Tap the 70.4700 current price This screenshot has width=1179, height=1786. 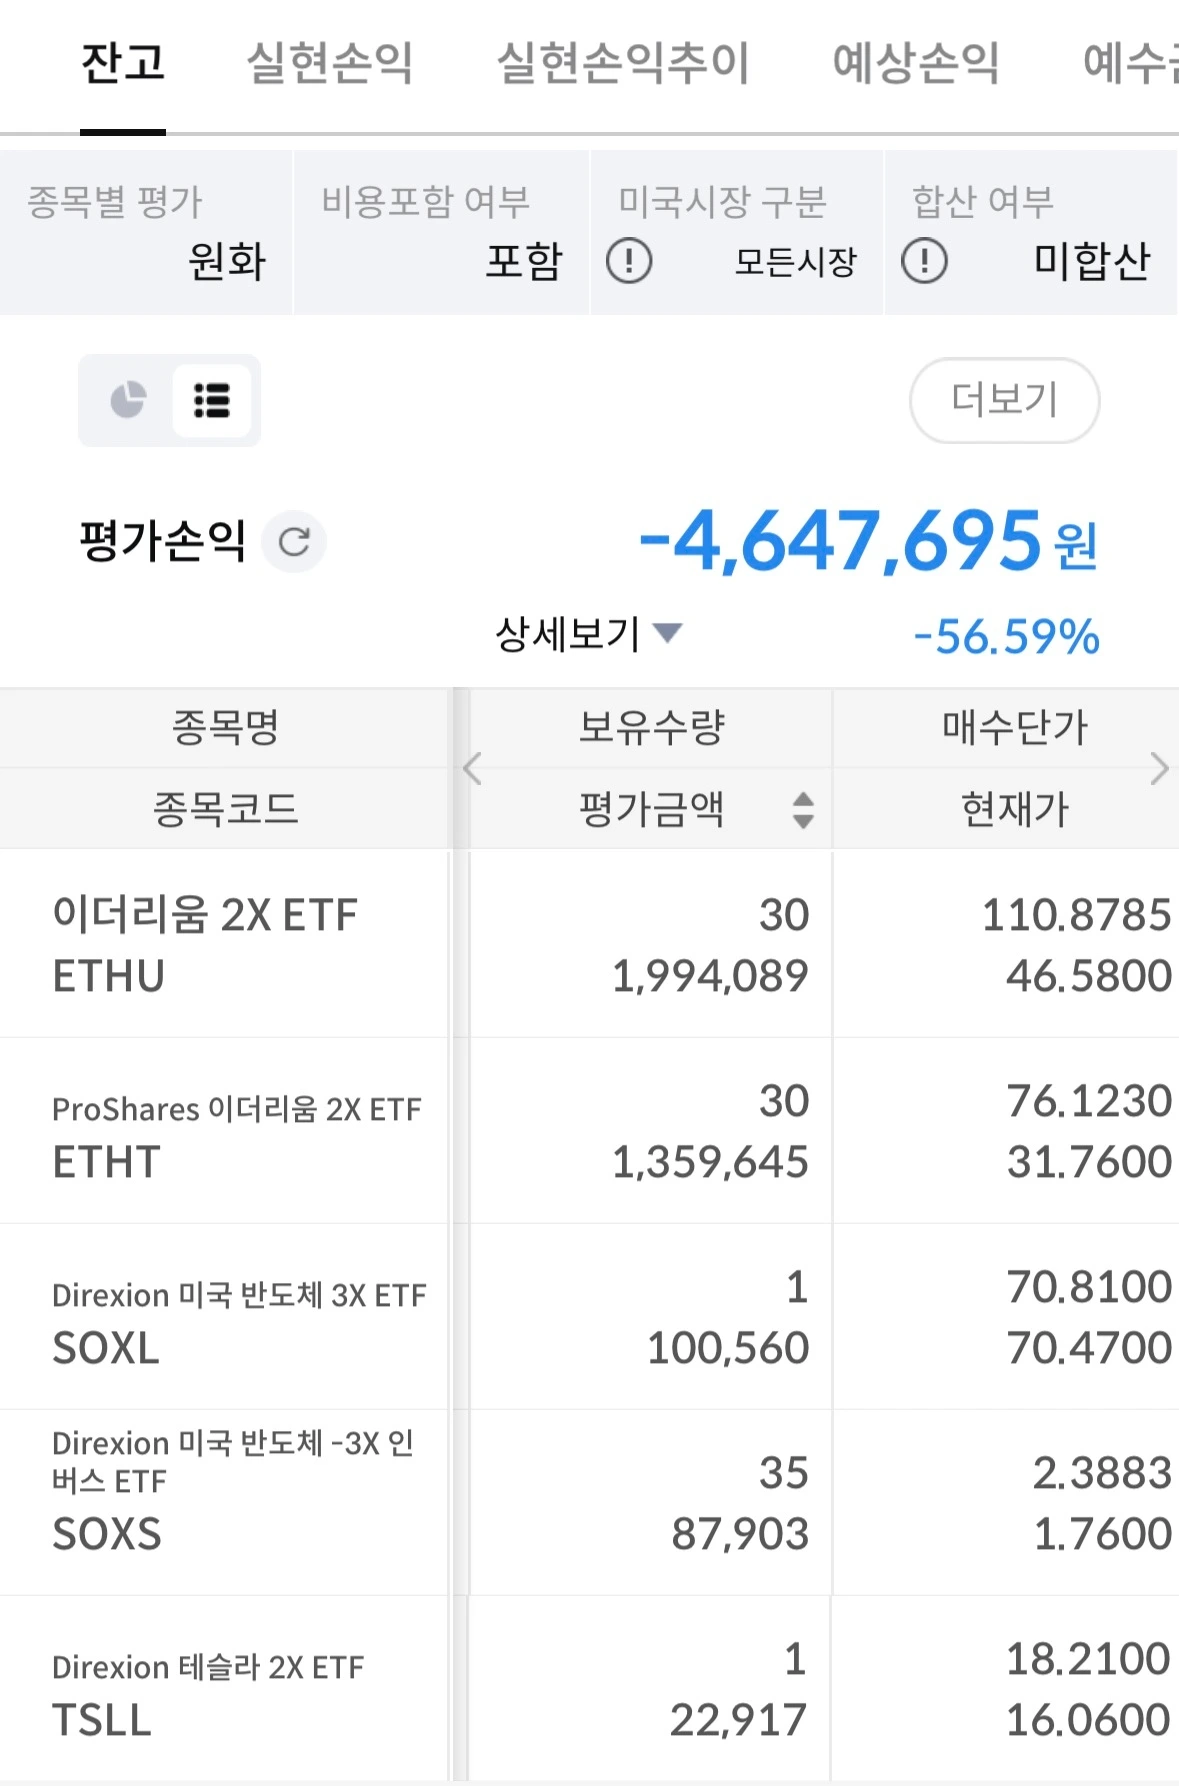coord(1088,1347)
